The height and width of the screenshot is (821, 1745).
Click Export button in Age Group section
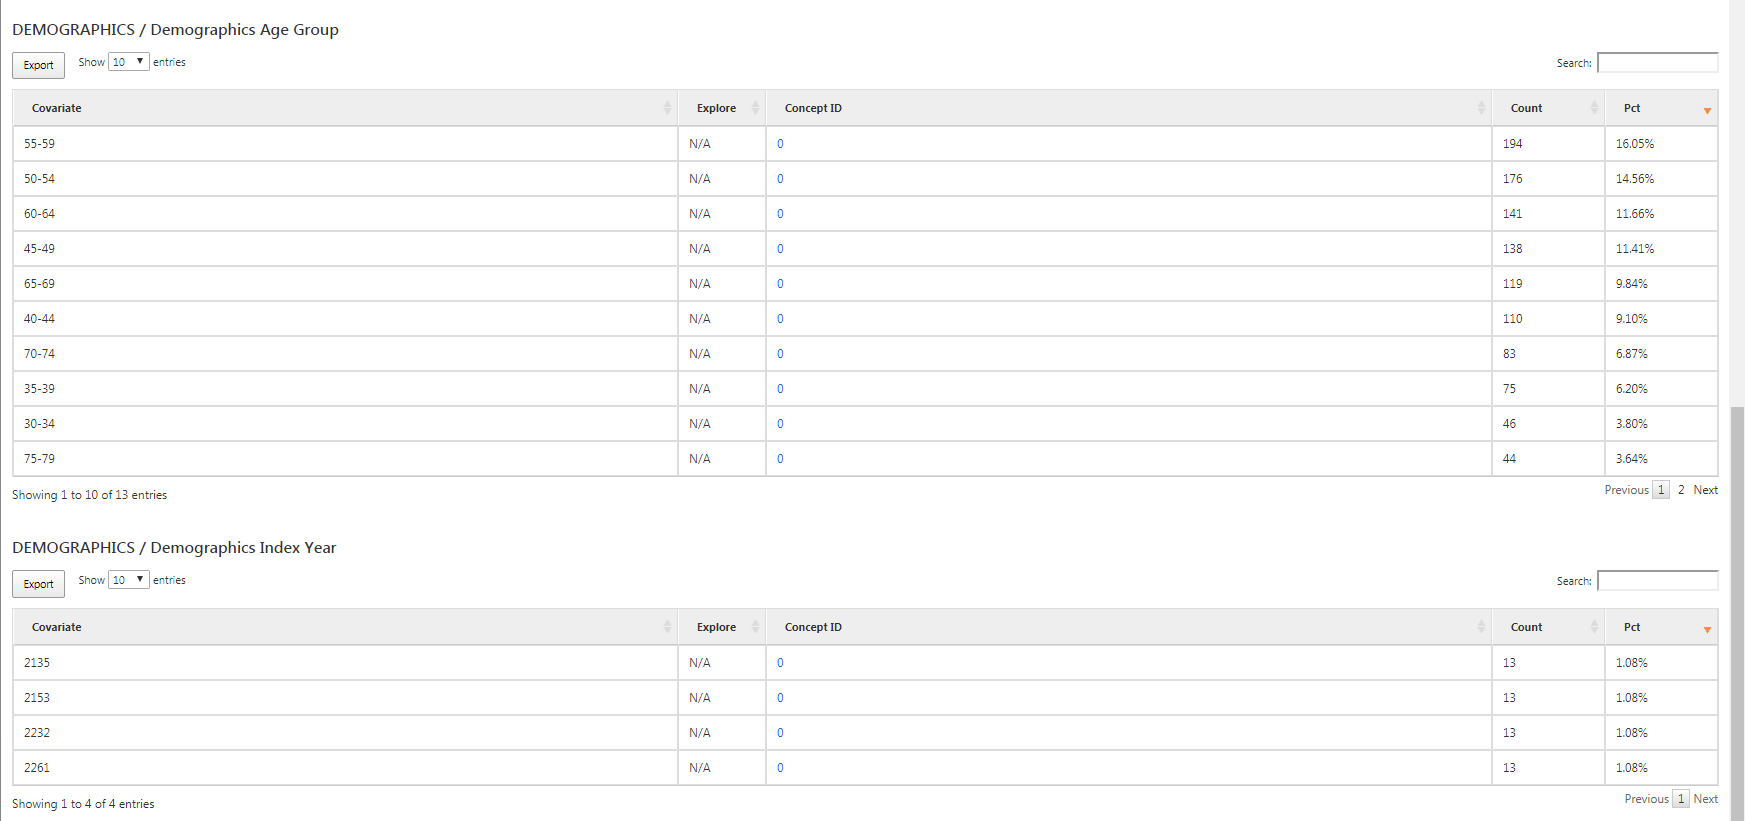(x=38, y=65)
